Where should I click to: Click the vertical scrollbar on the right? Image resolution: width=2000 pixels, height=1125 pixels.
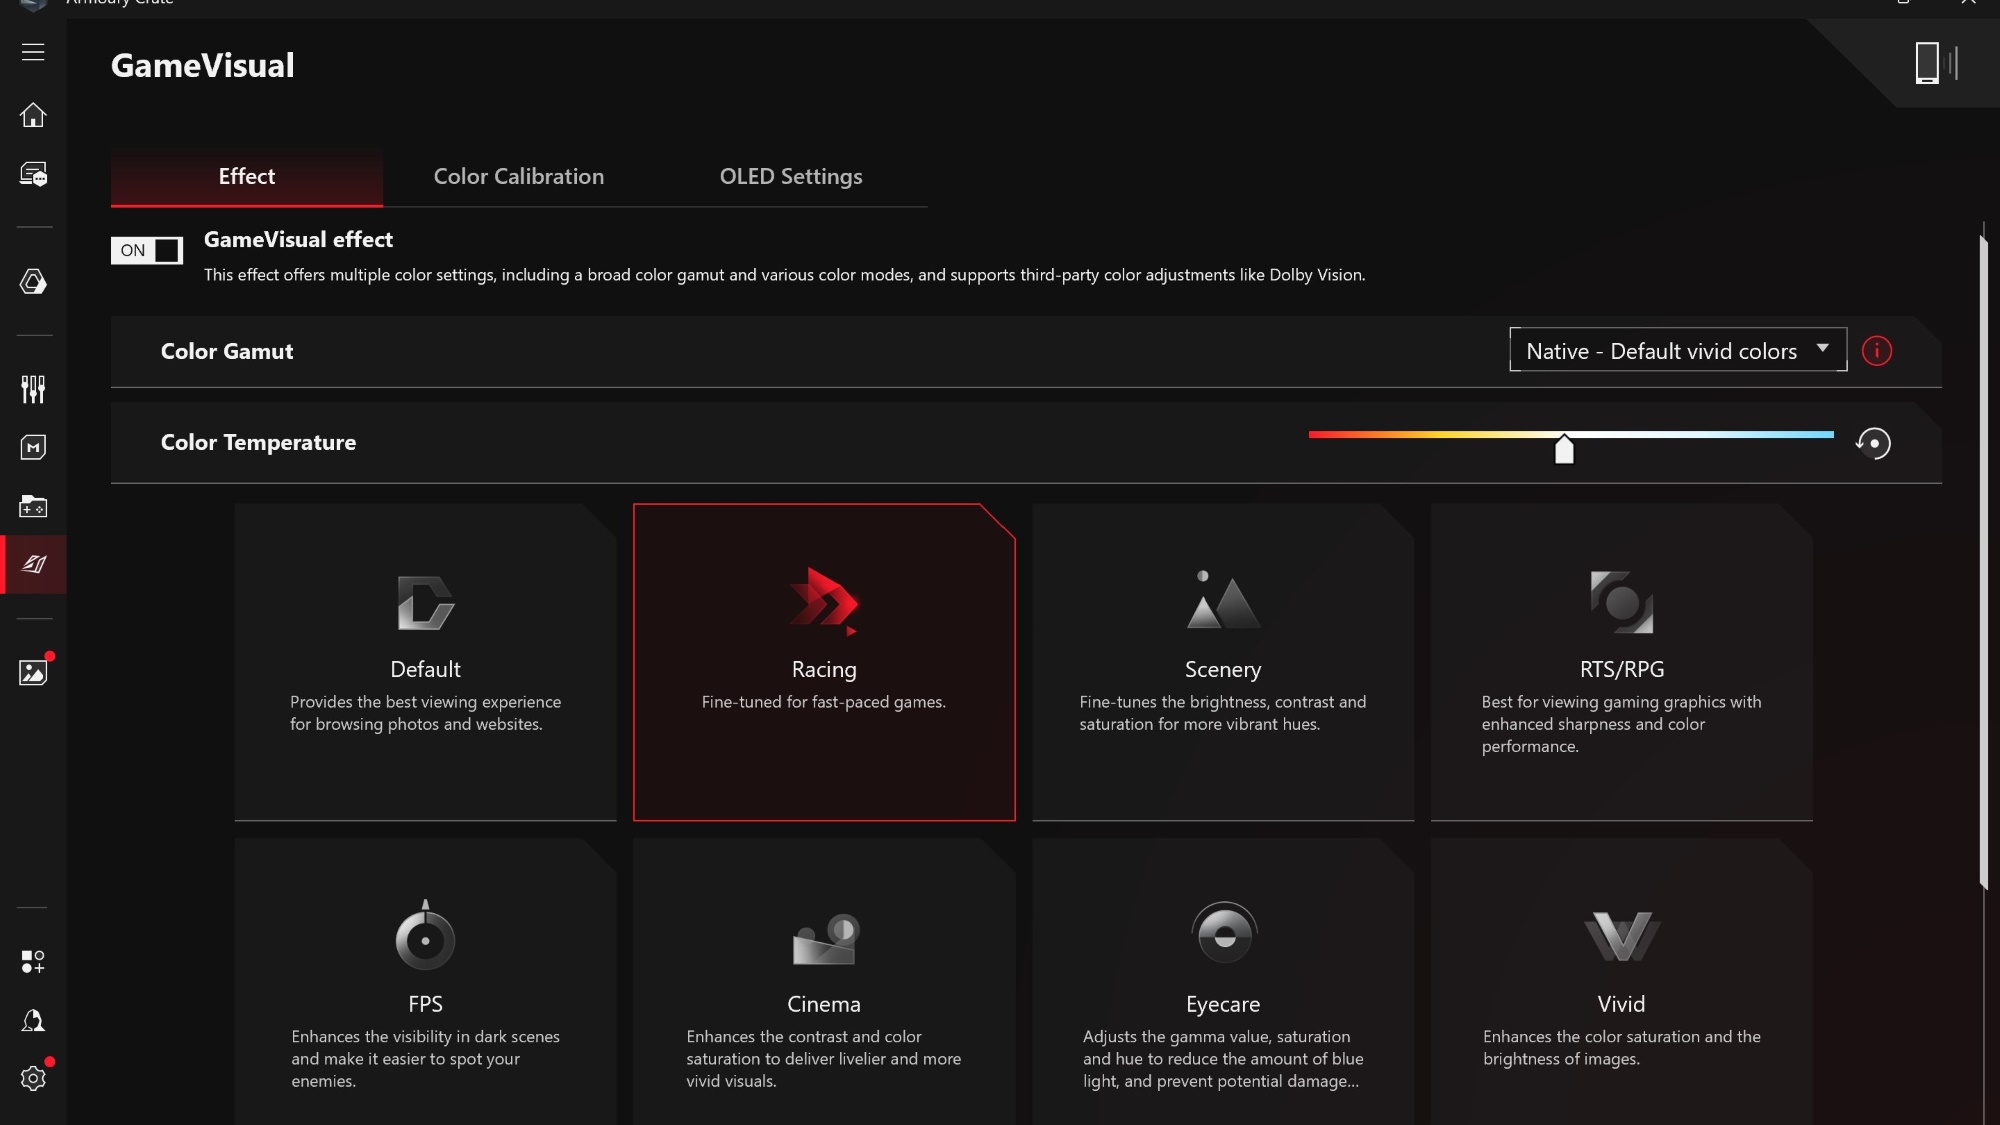click(x=1983, y=560)
